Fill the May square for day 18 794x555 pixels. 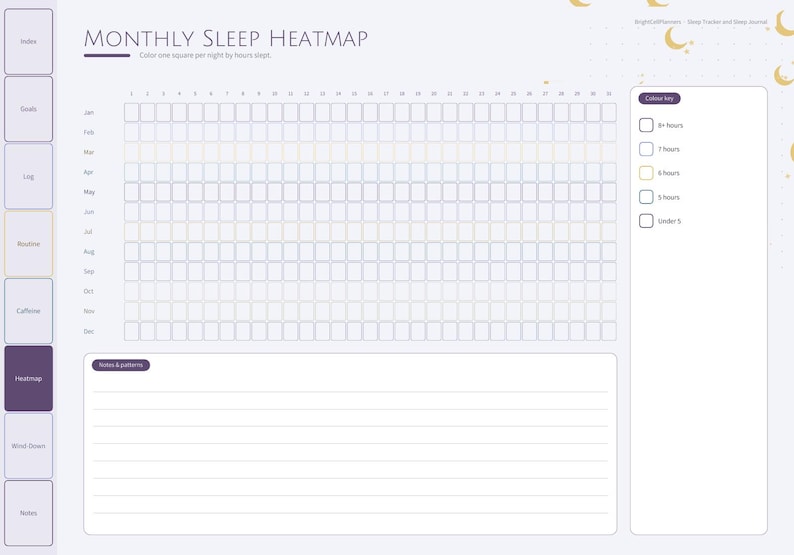pyautogui.click(x=402, y=192)
